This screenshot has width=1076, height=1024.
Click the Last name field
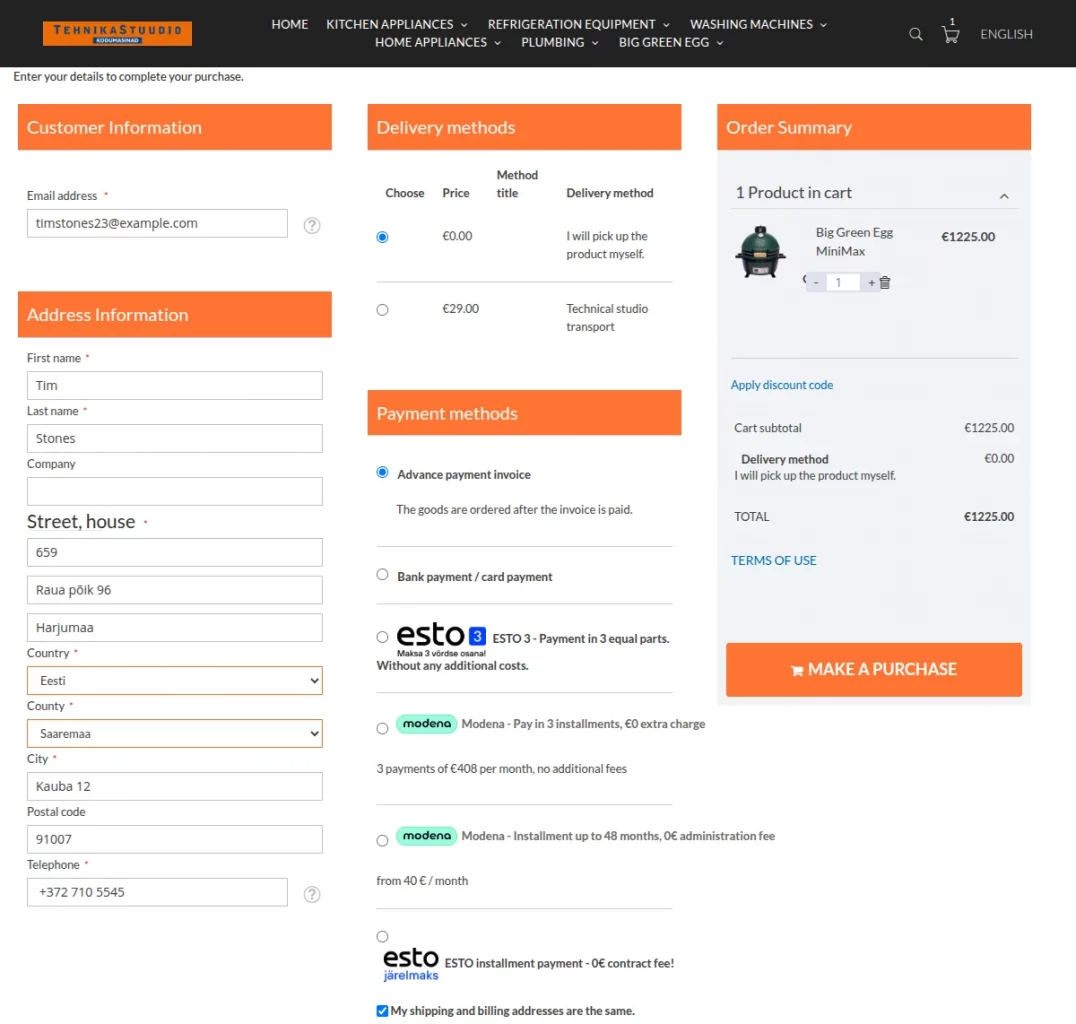point(174,438)
